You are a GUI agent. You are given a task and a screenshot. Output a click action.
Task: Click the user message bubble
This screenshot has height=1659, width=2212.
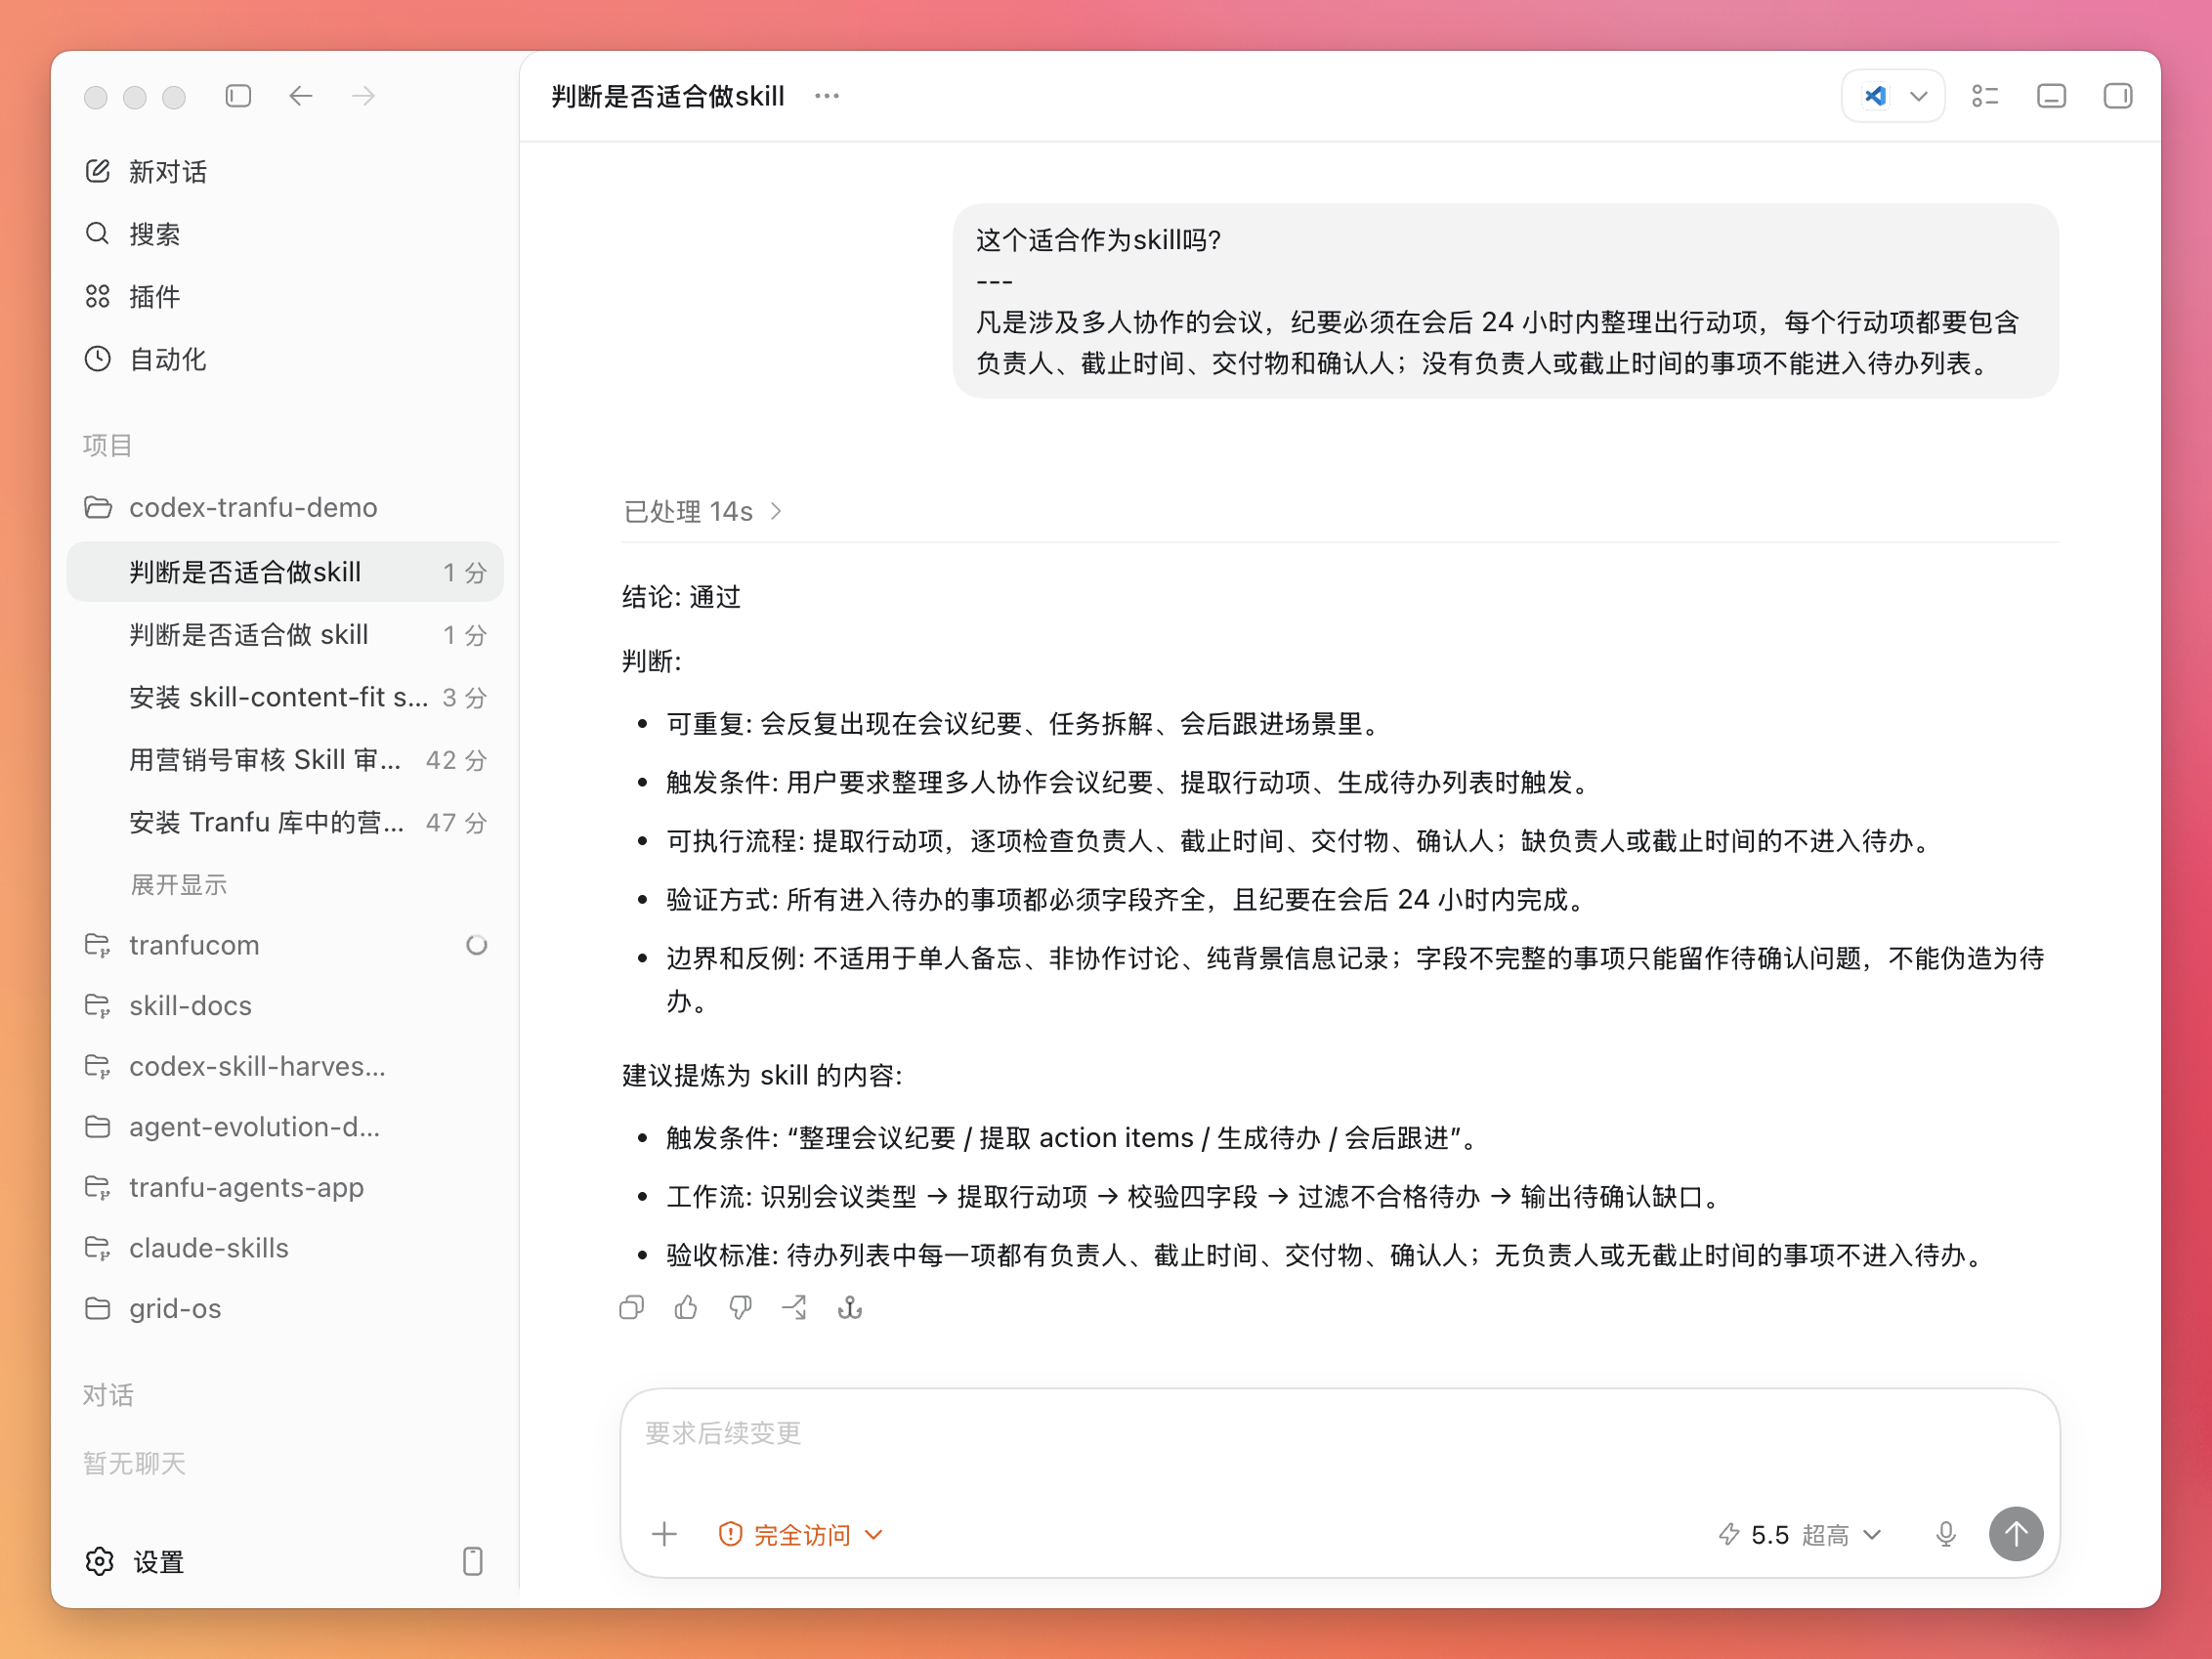tap(1506, 302)
